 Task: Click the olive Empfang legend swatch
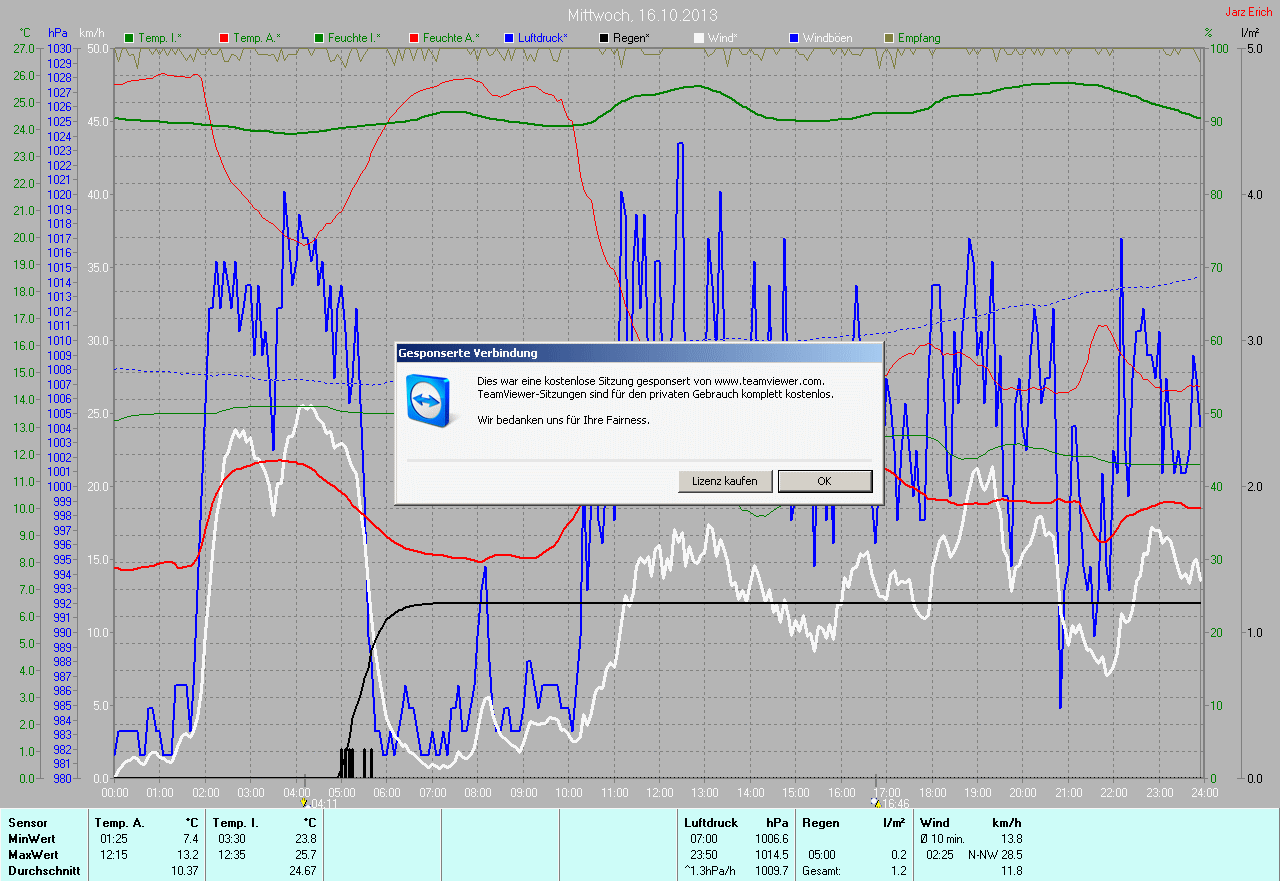[x=889, y=38]
